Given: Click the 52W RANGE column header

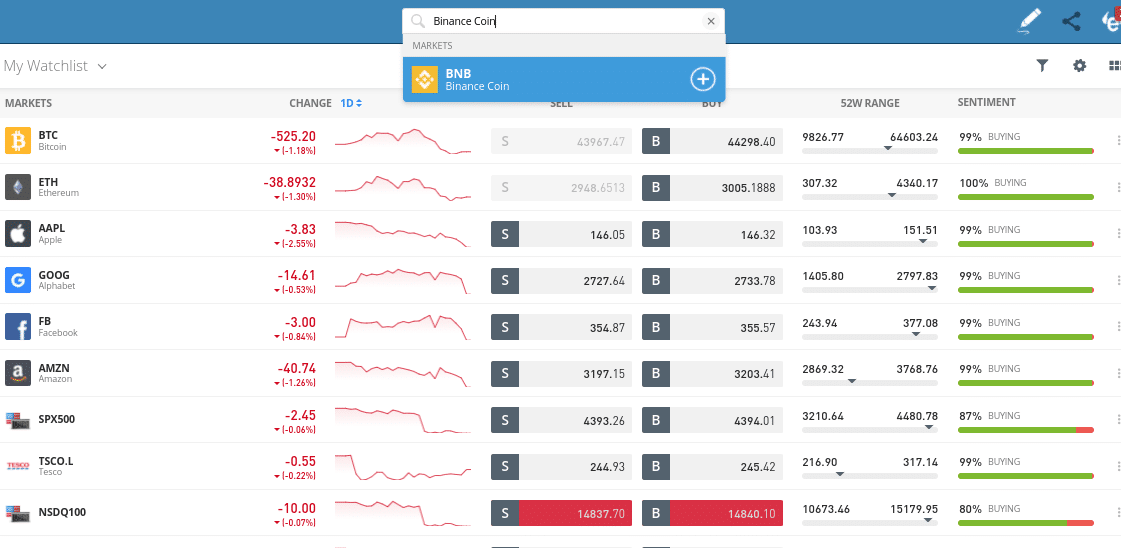Looking at the screenshot, I should [870, 103].
